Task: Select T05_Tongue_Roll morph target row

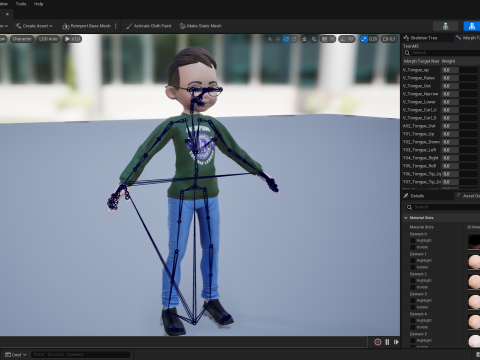Action: (441, 166)
